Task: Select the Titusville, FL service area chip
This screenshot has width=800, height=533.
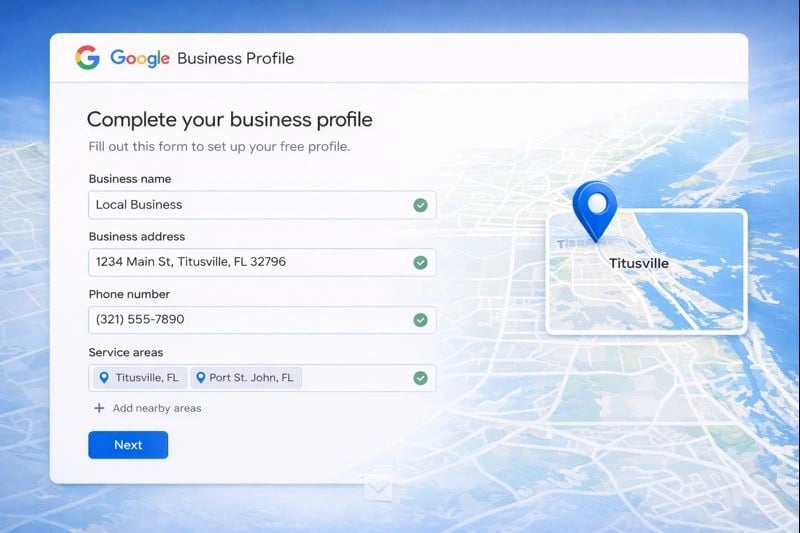Action: pos(140,378)
